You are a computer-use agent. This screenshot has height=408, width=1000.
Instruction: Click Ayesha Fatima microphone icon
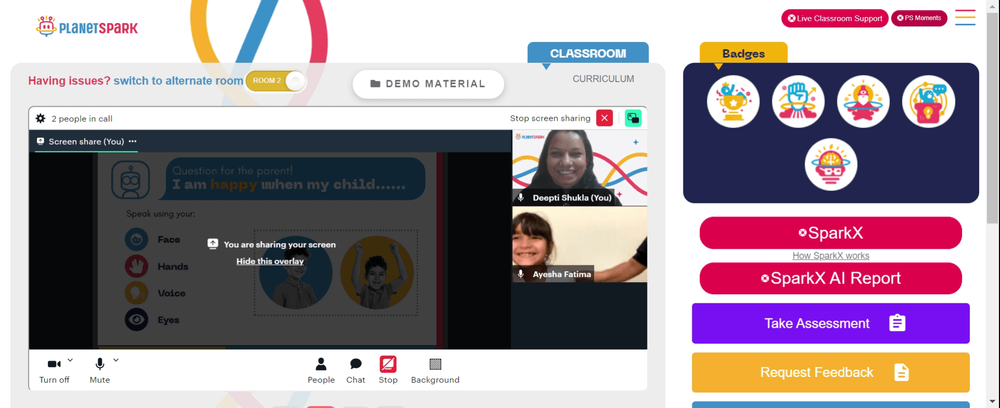(x=521, y=274)
